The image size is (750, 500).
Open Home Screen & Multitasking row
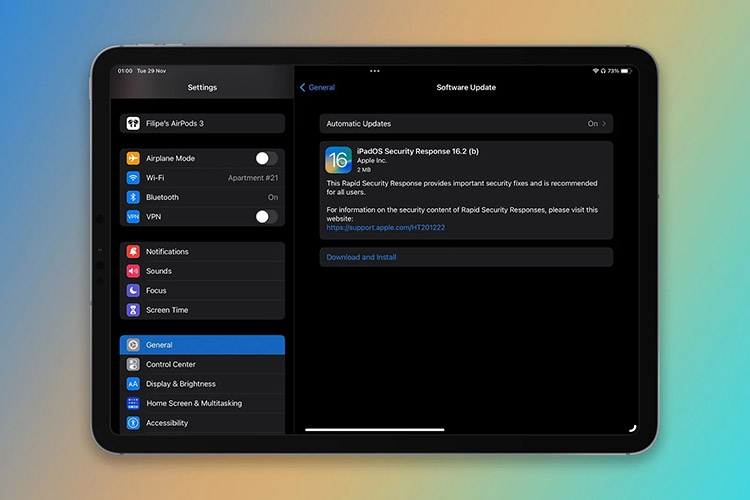point(202,403)
